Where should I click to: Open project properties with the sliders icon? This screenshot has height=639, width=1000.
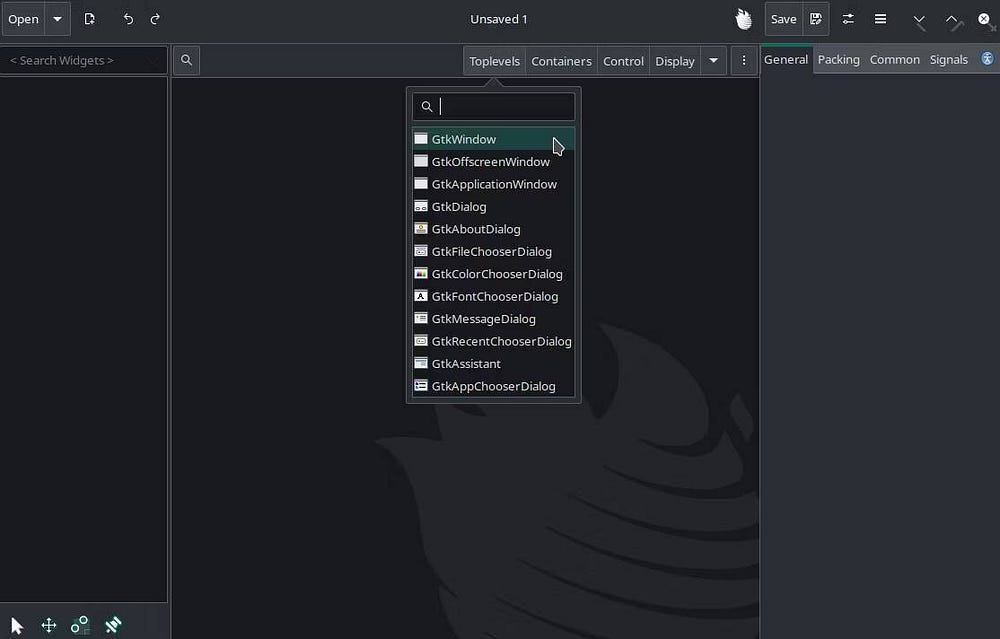(847, 19)
